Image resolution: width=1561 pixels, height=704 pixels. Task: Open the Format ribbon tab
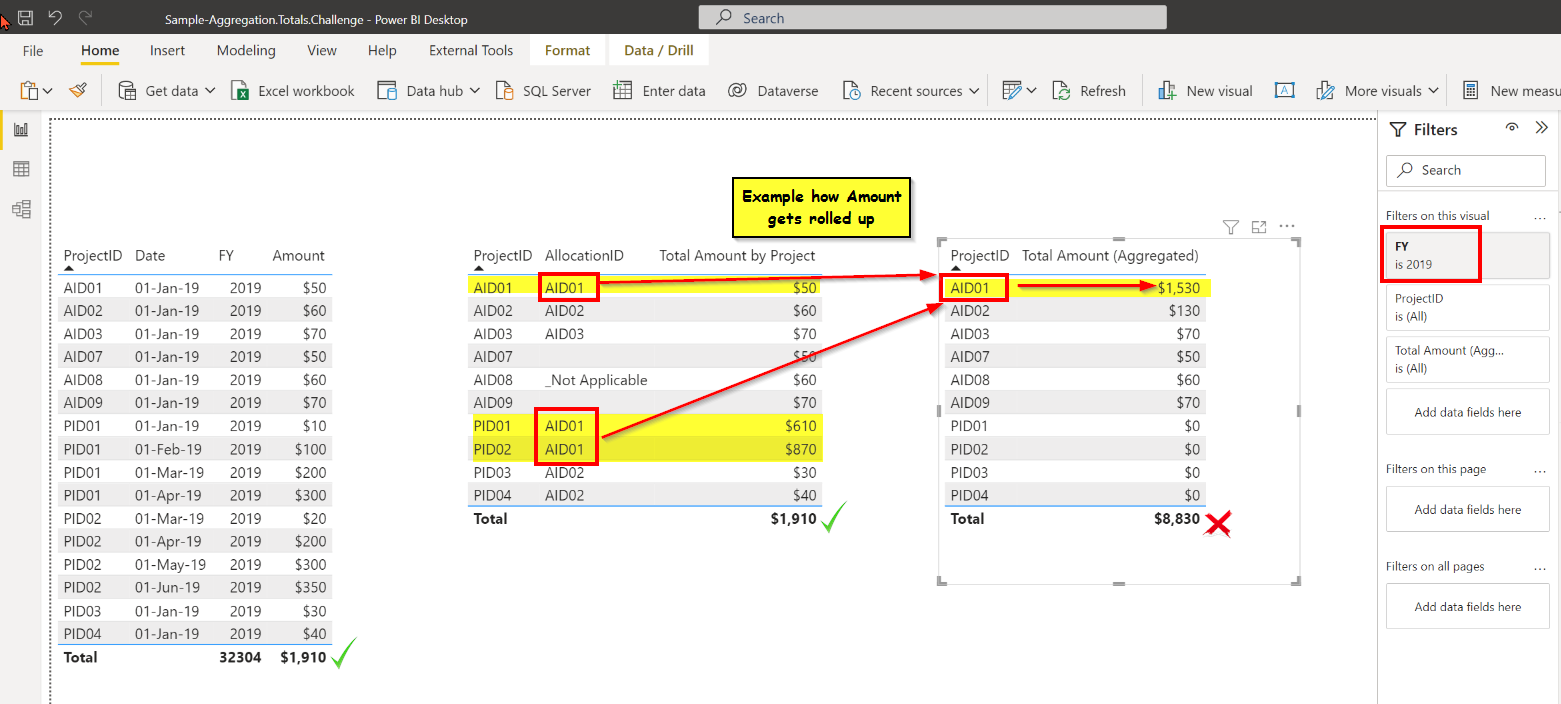[x=568, y=51]
